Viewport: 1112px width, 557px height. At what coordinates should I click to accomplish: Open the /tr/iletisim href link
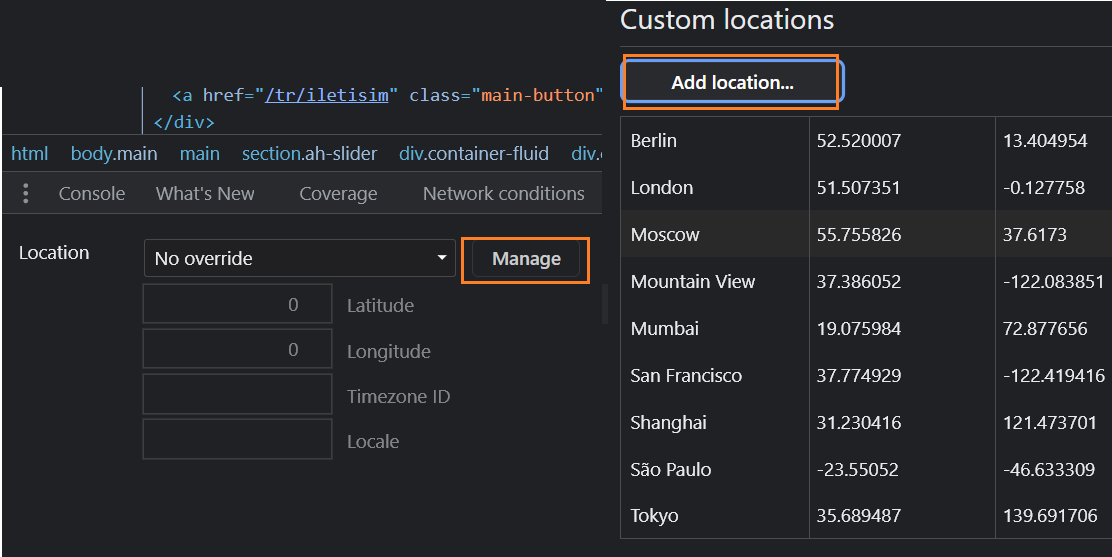click(326, 95)
